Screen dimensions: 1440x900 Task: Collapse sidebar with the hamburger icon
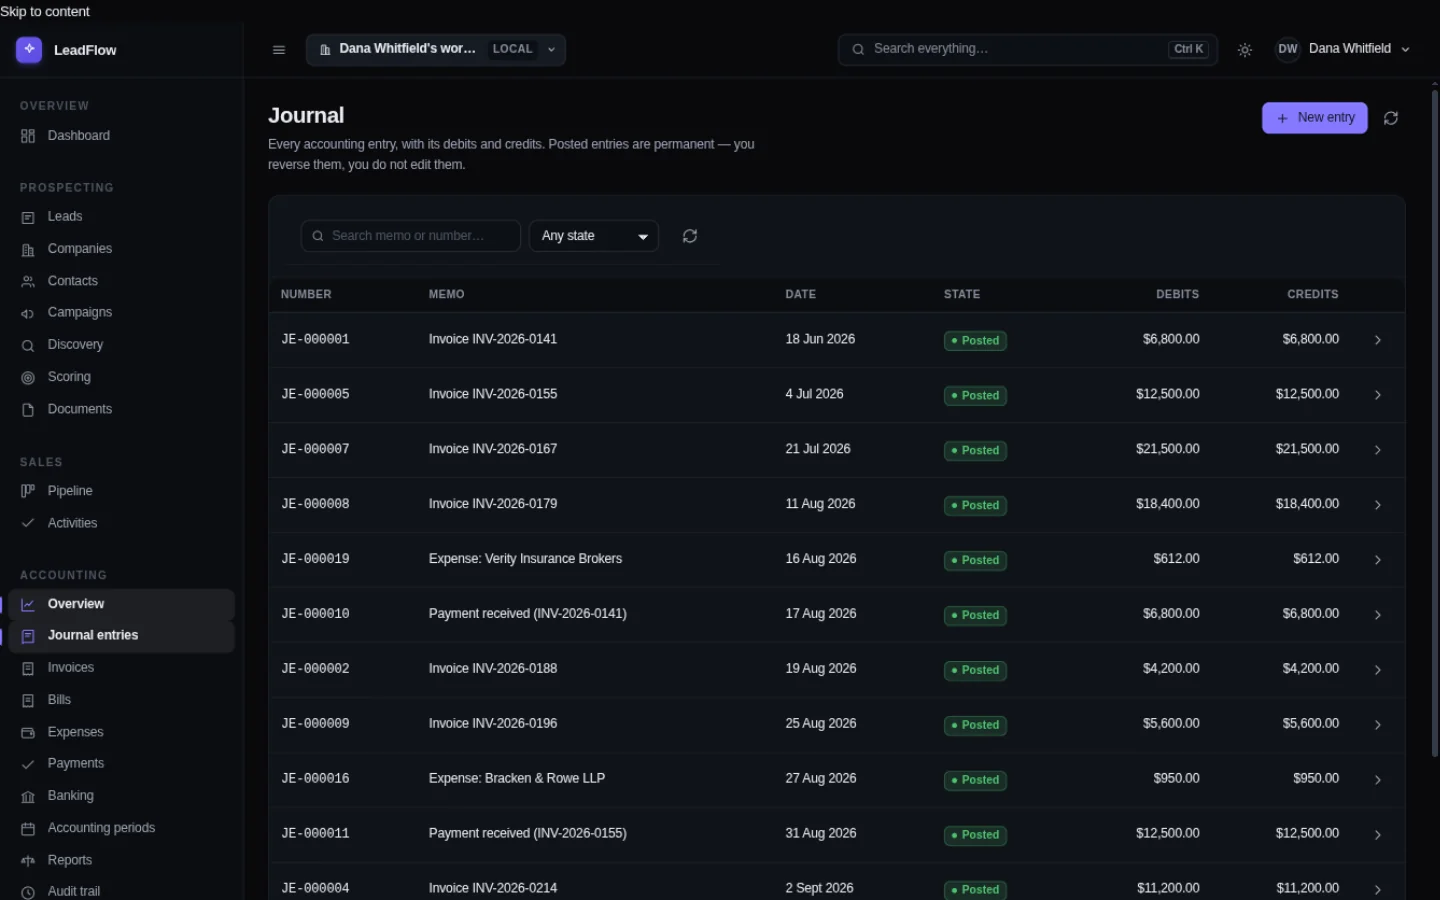click(x=279, y=50)
